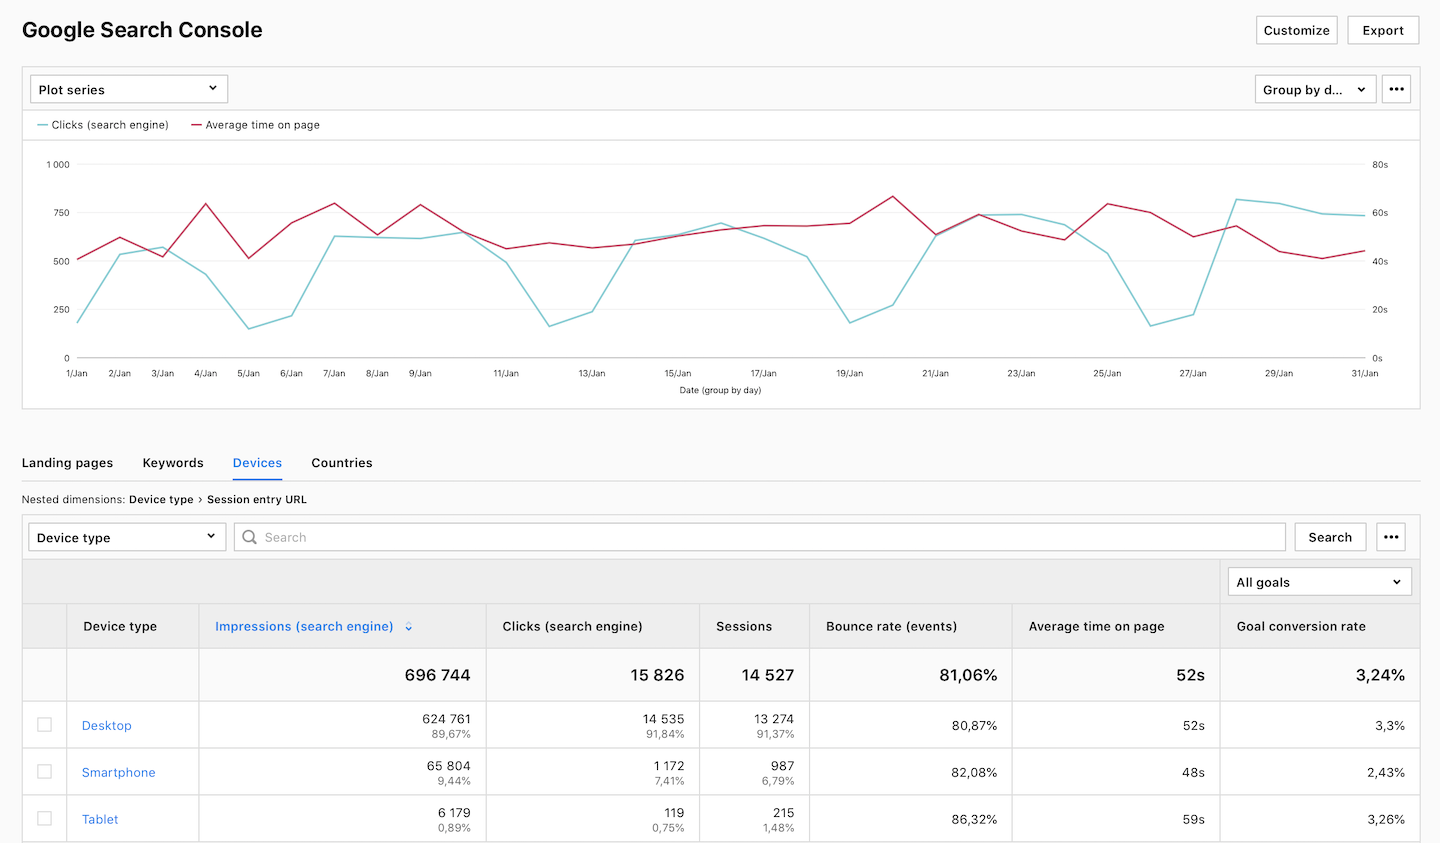The image size is (1440, 843).
Task: Open the Countries tab
Action: (x=342, y=463)
